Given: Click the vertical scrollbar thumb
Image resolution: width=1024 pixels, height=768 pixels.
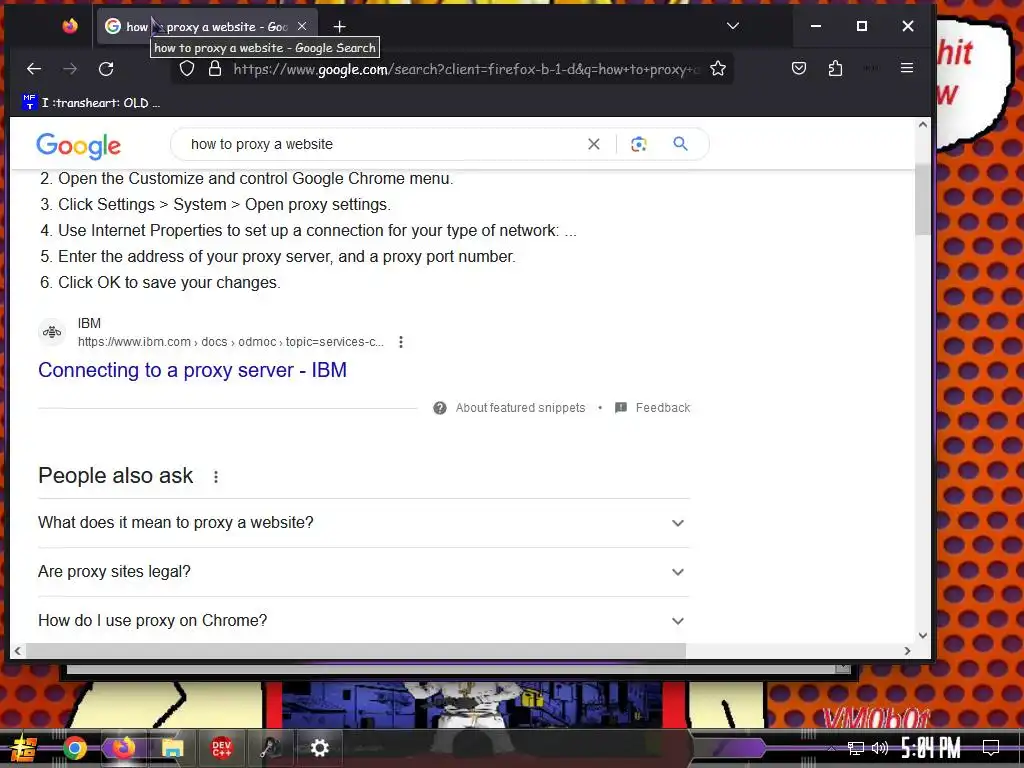Looking at the screenshot, I should pyautogui.click(x=922, y=200).
